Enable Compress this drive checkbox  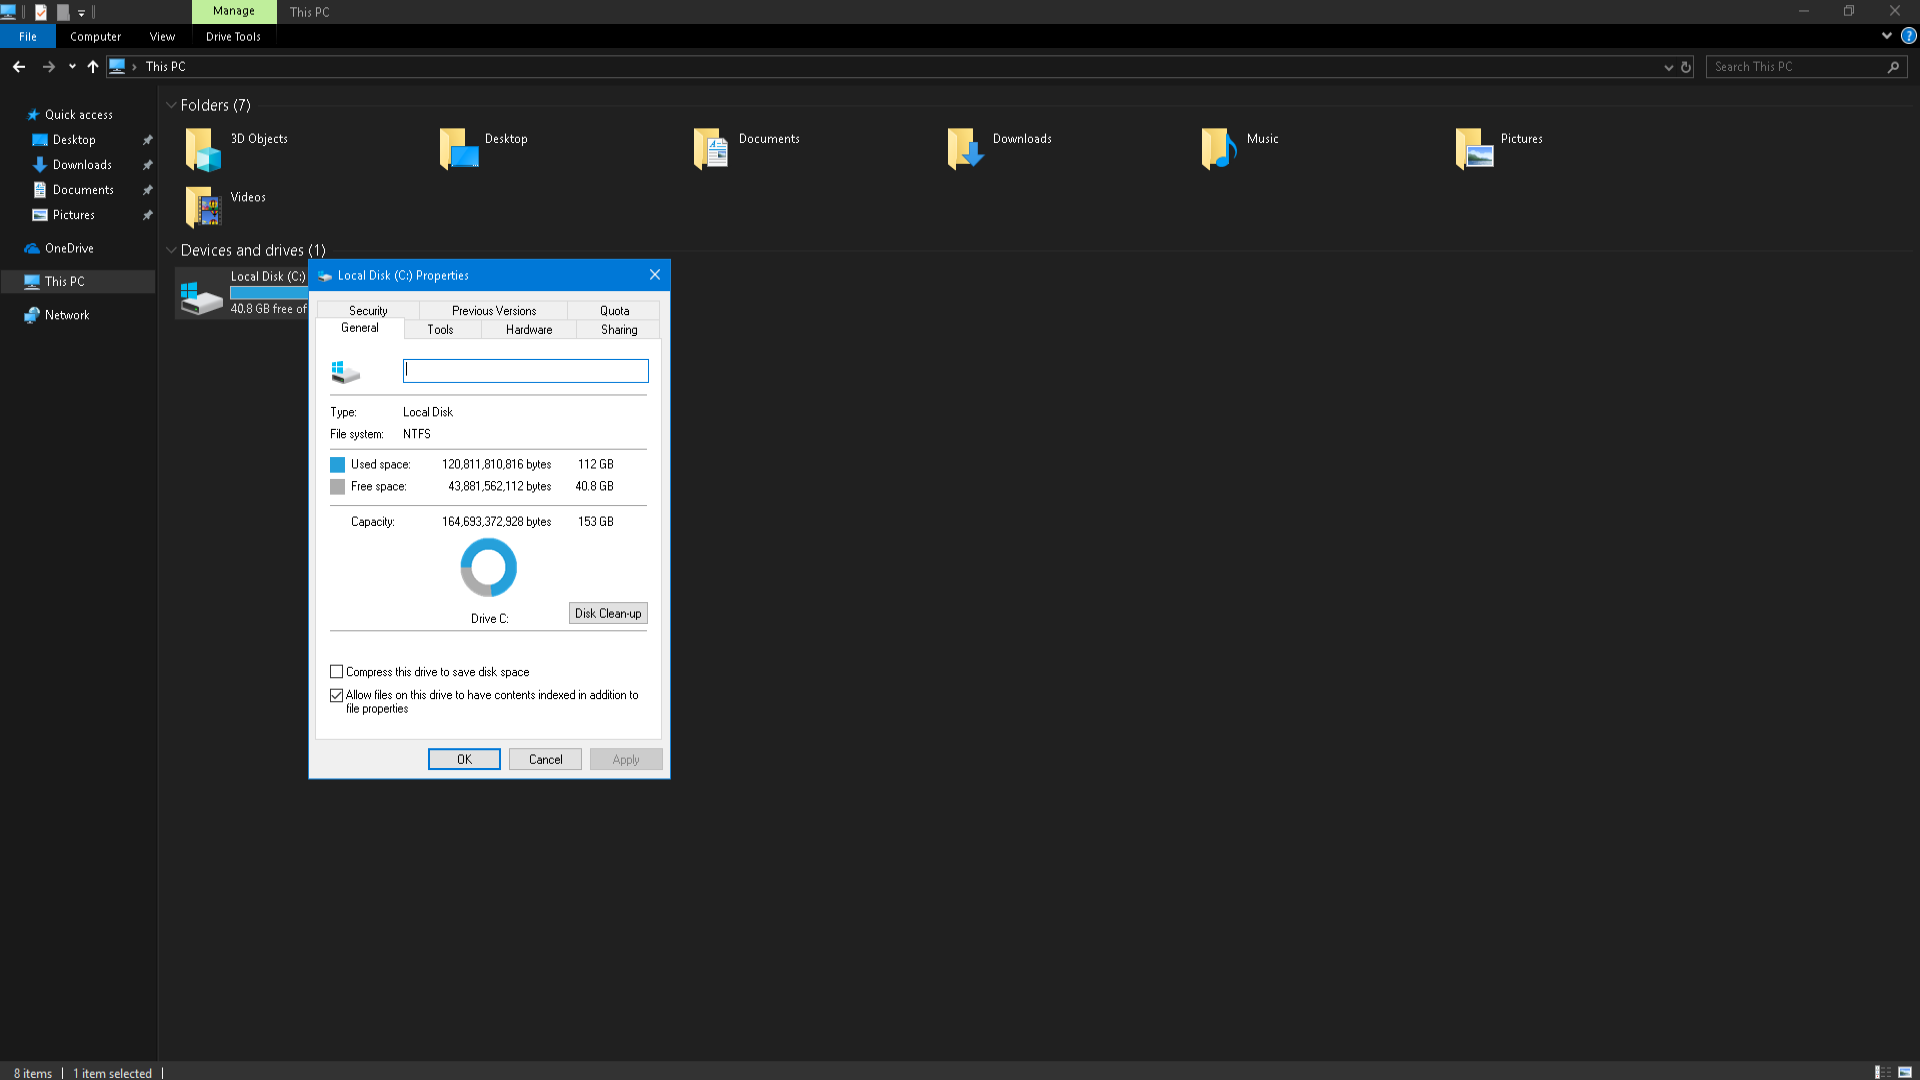pyautogui.click(x=337, y=672)
